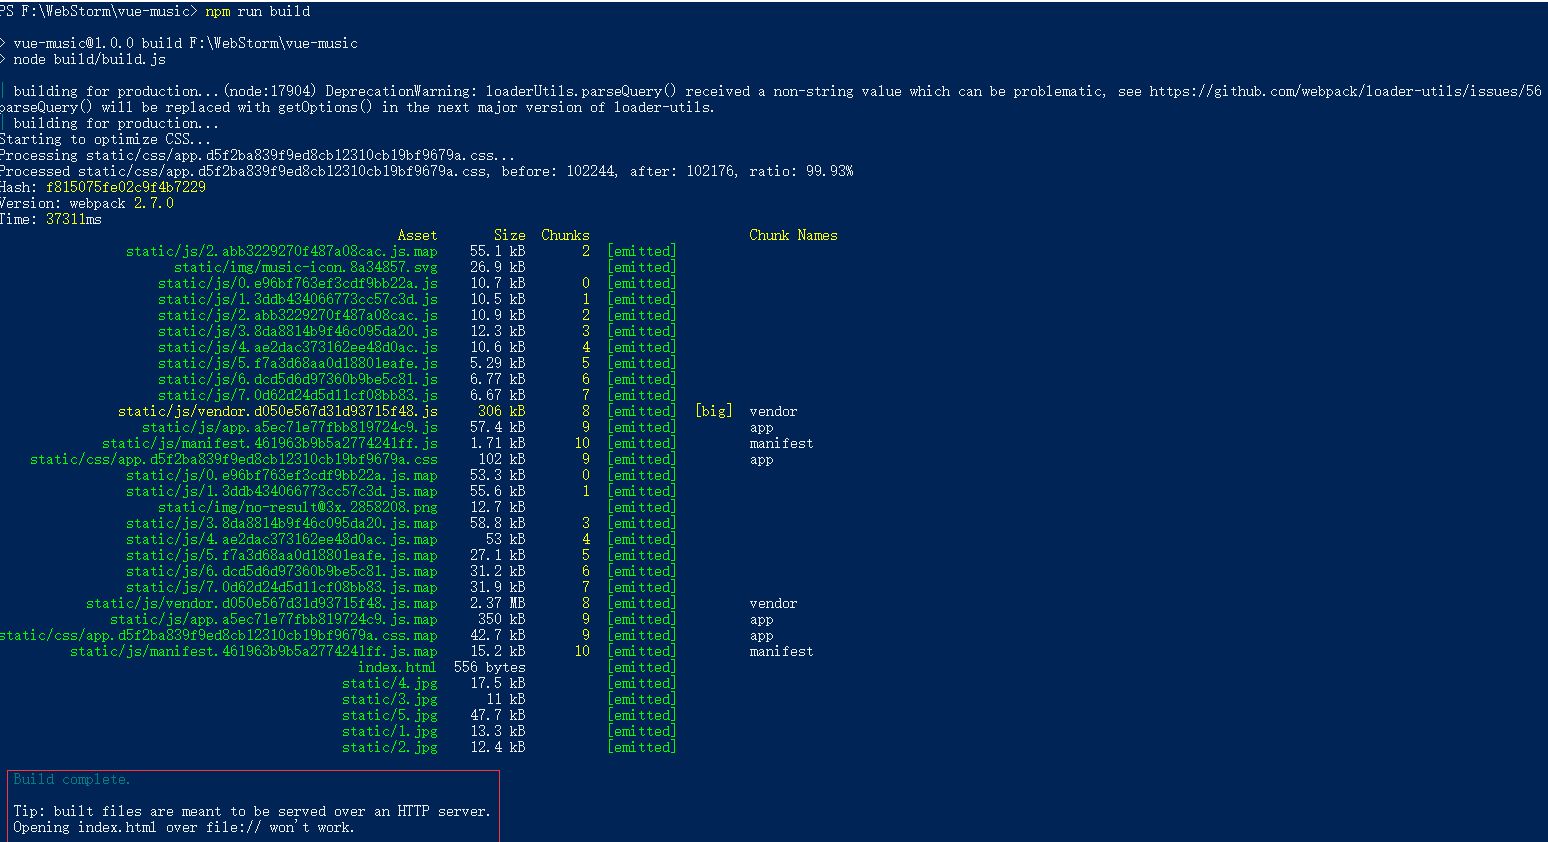1548x842 pixels.
Task: Click the 350 kB size value
Action: coord(502,619)
